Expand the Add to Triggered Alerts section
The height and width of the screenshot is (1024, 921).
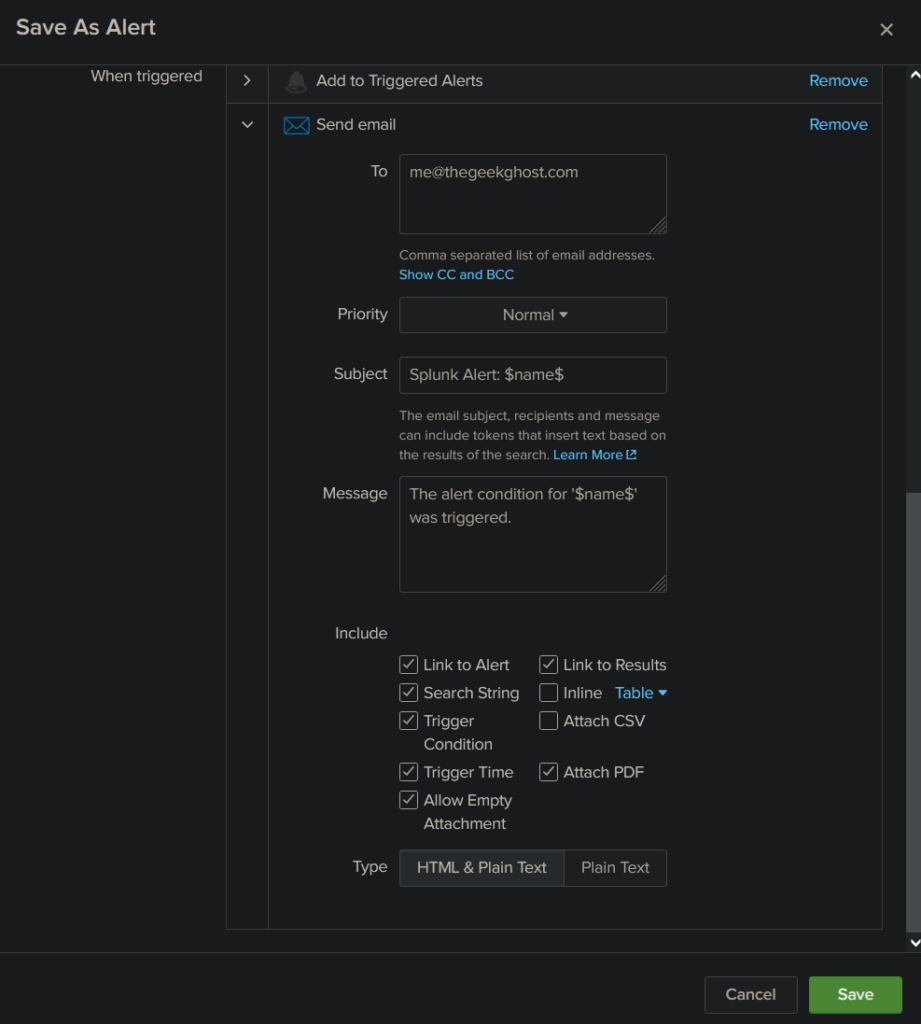tap(247, 81)
